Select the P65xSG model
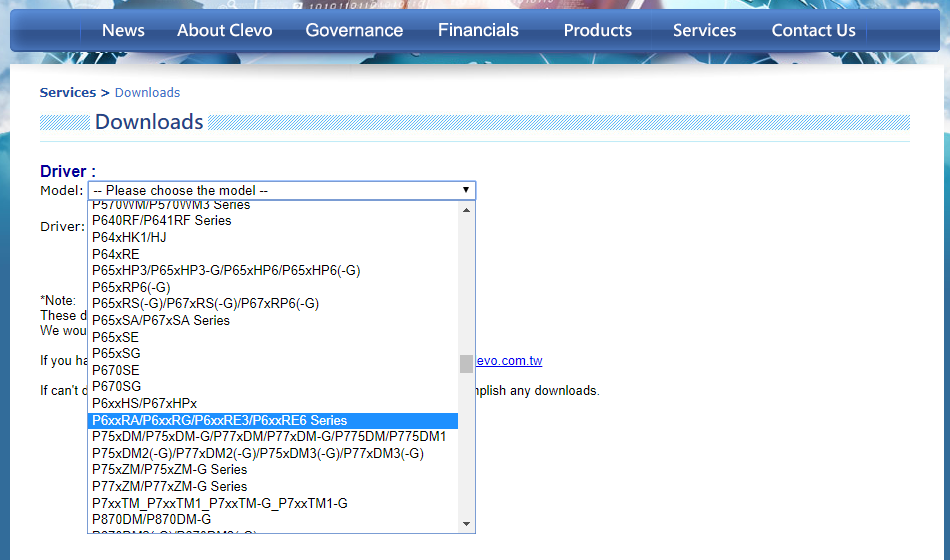 pyautogui.click(x=273, y=353)
